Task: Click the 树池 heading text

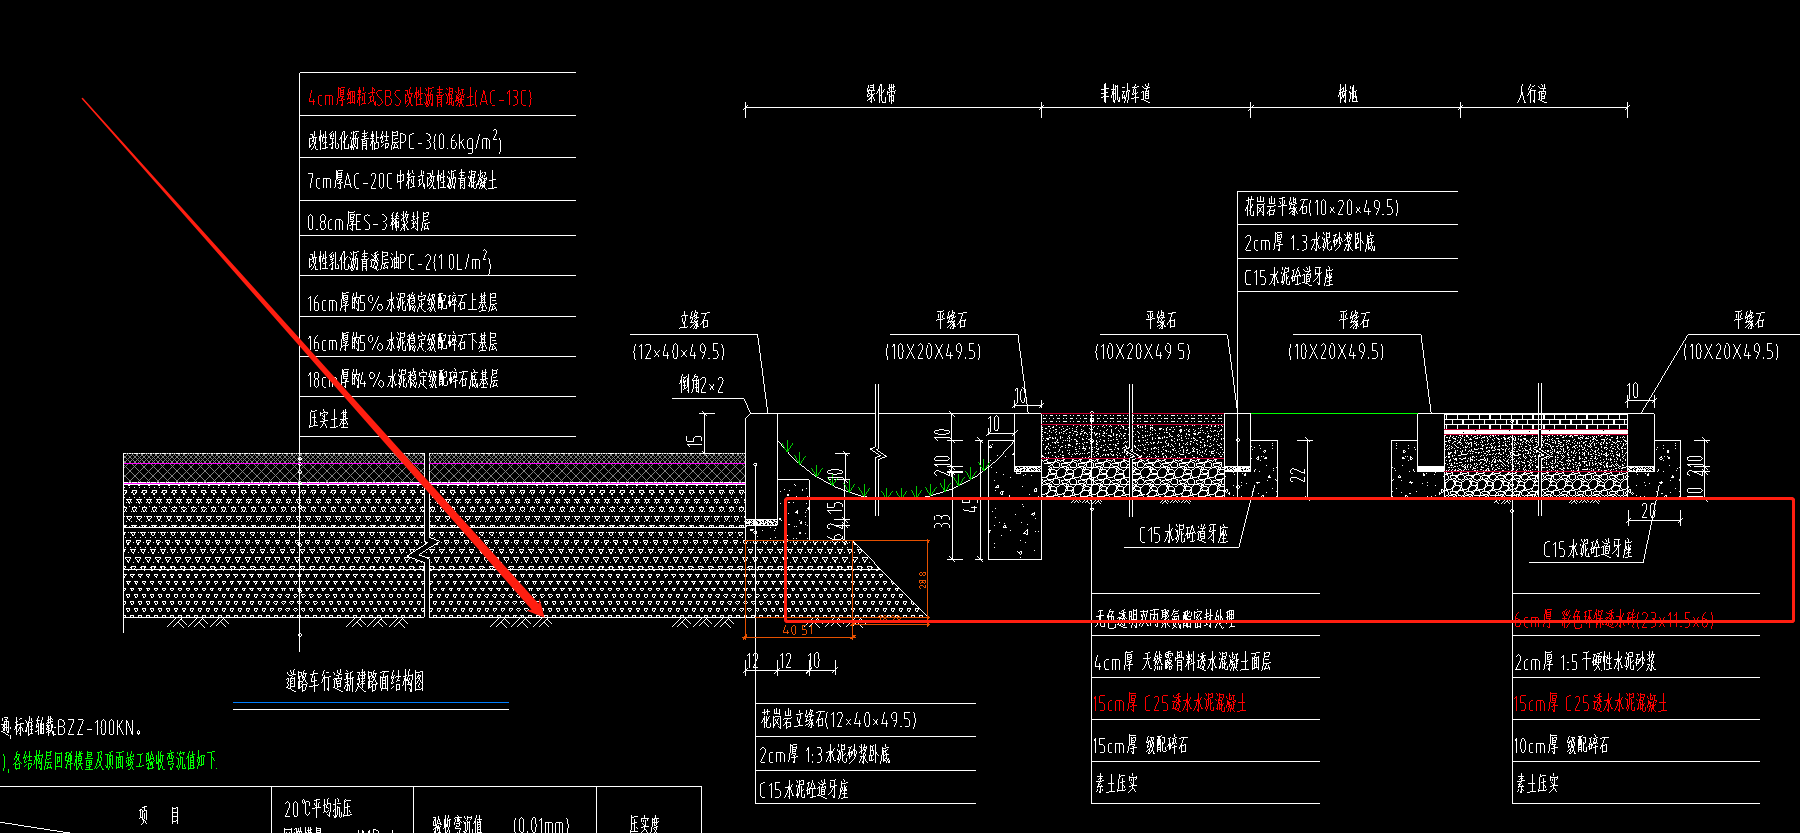Action: [1348, 94]
